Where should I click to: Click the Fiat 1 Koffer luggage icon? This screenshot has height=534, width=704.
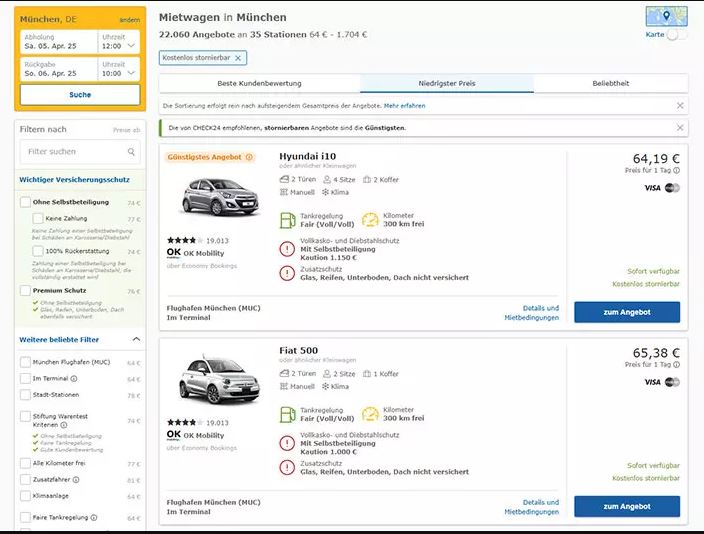pyautogui.click(x=367, y=374)
